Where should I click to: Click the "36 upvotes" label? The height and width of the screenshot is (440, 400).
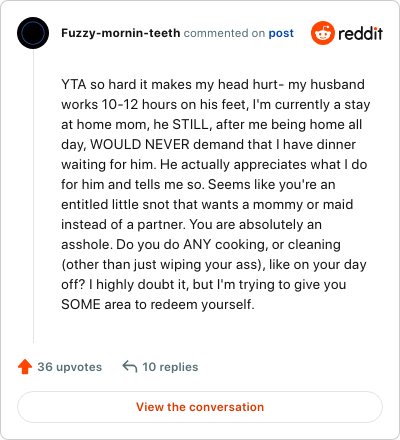(x=70, y=367)
